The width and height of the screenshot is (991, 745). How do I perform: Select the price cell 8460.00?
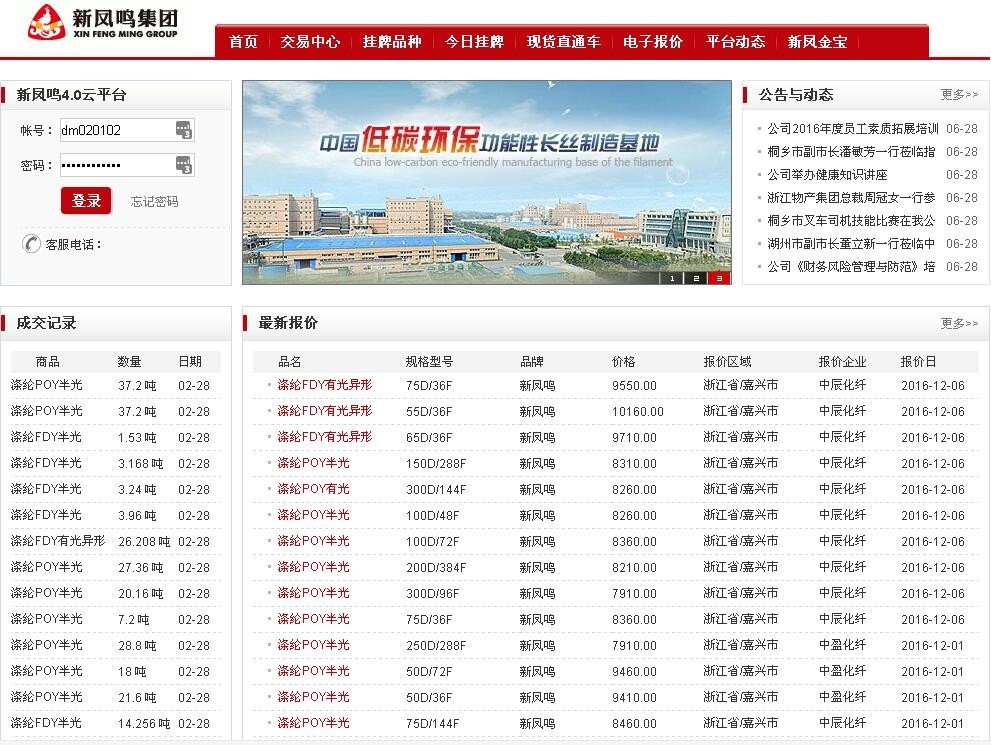point(634,723)
